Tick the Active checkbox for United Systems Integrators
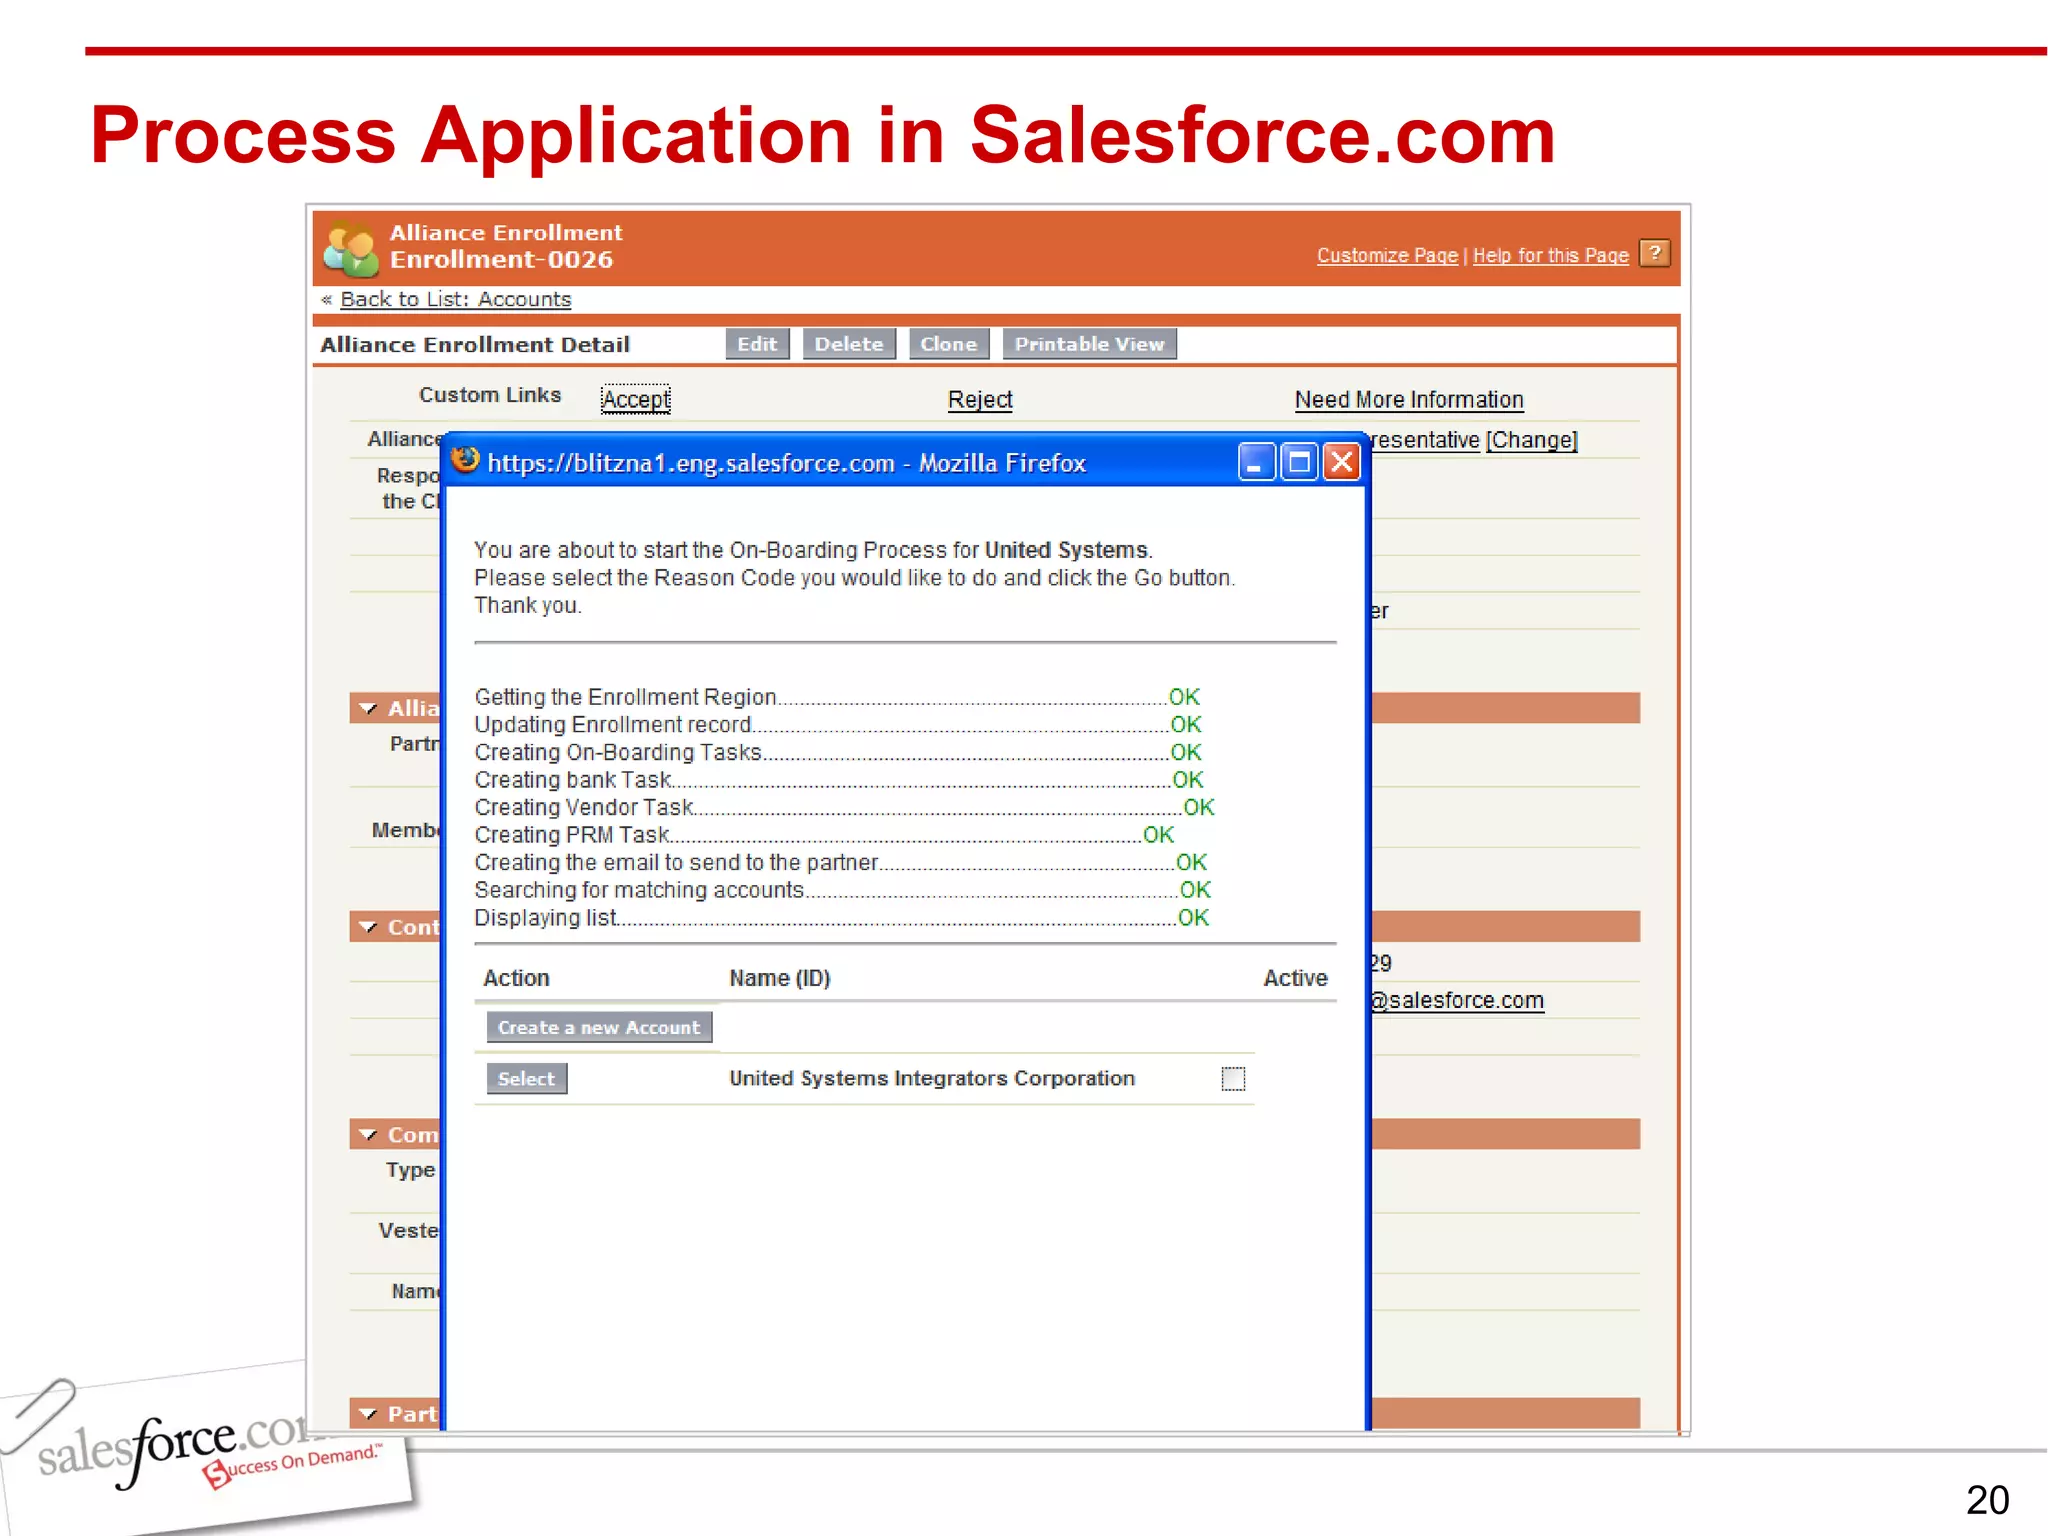This screenshot has height=1536, width=2048. [x=1233, y=1079]
